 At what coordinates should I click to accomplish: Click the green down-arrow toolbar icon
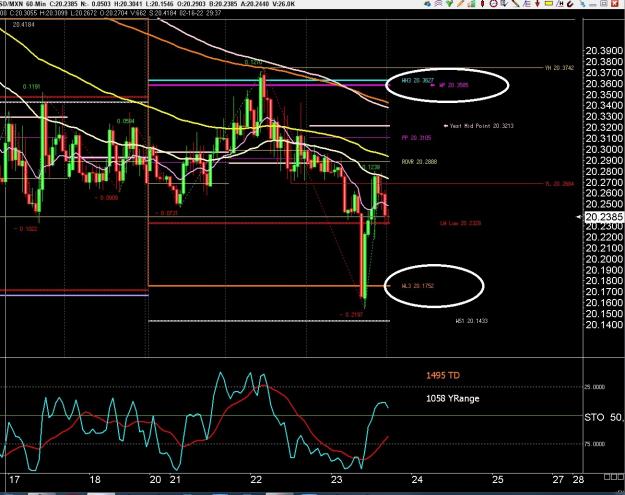pyautogui.click(x=450, y=4)
